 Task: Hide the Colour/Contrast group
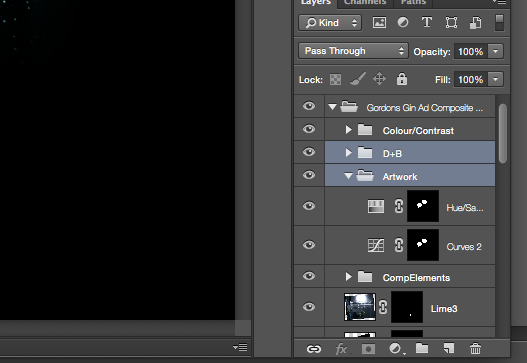[309, 129]
